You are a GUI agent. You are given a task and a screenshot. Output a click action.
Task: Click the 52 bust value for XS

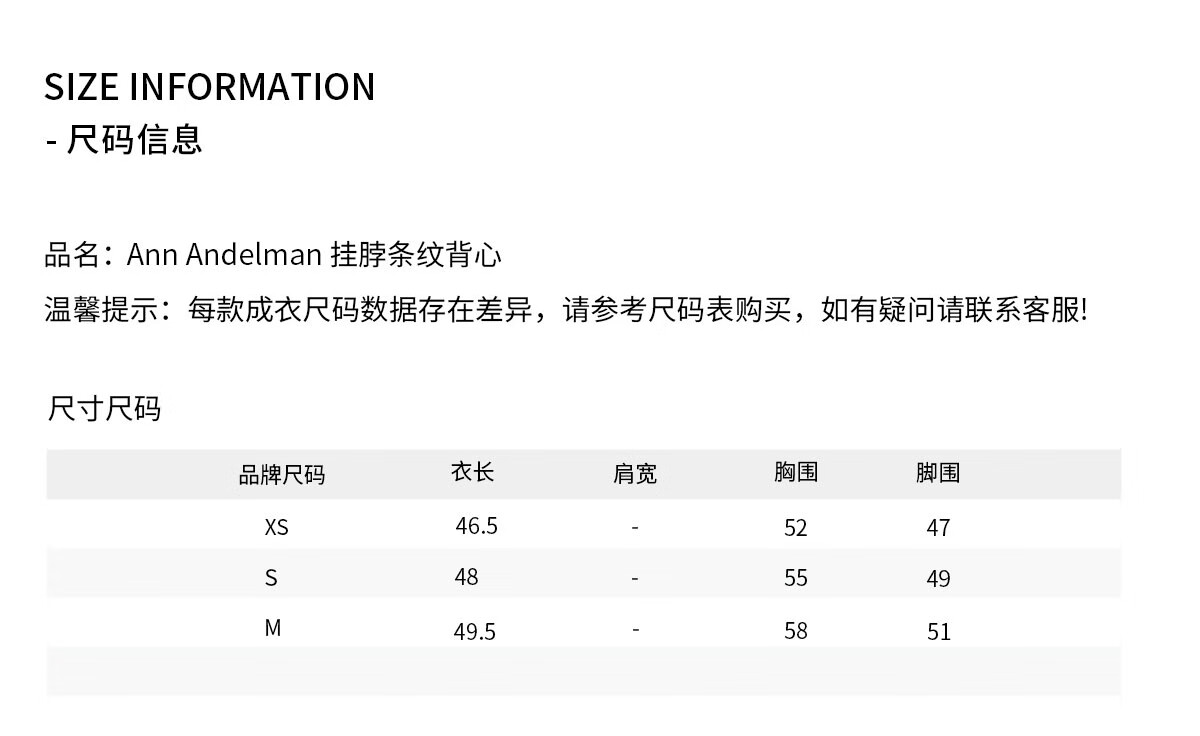pos(796,528)
